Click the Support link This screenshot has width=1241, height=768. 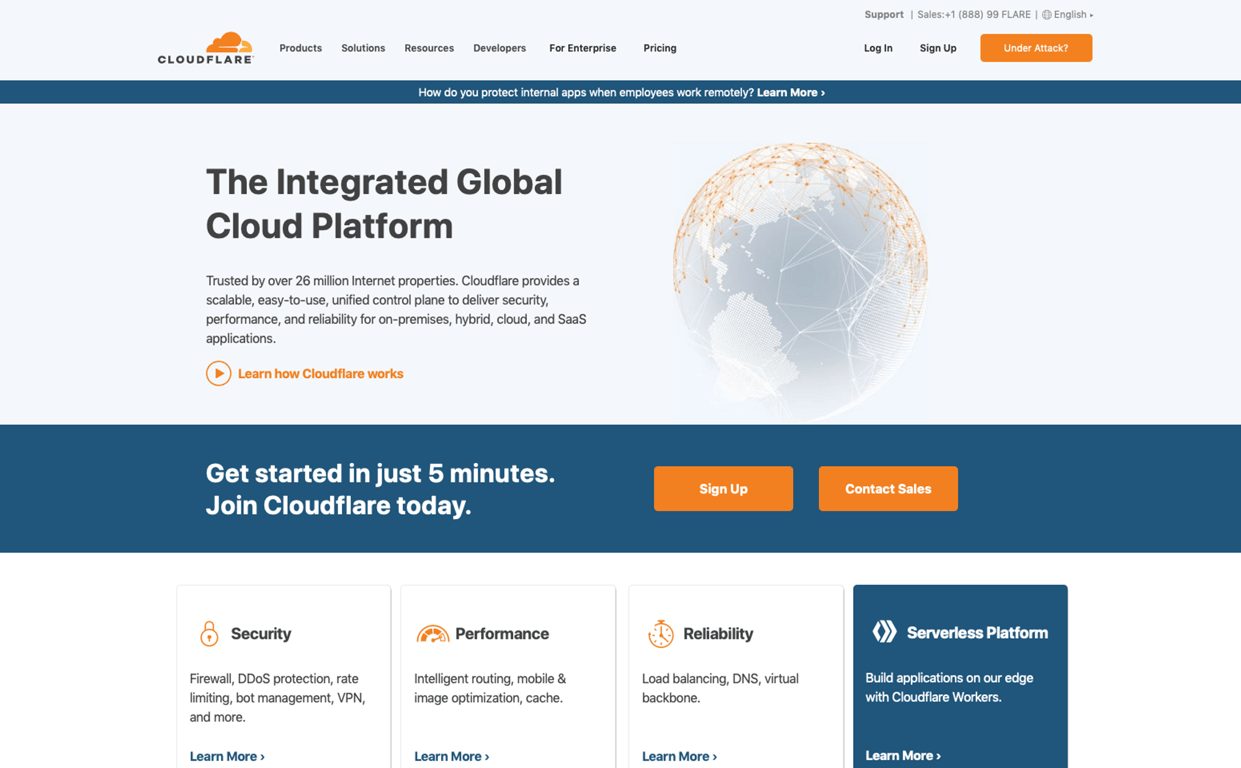pyautogui.click(x=884, y=15)
